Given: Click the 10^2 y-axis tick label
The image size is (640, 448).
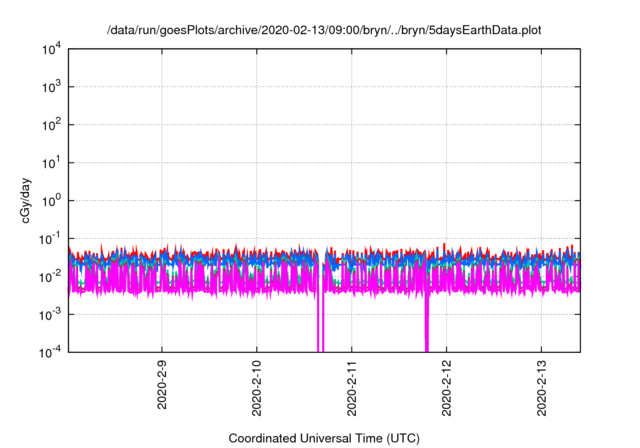Looking at the screenshot, I should point(51,125).
